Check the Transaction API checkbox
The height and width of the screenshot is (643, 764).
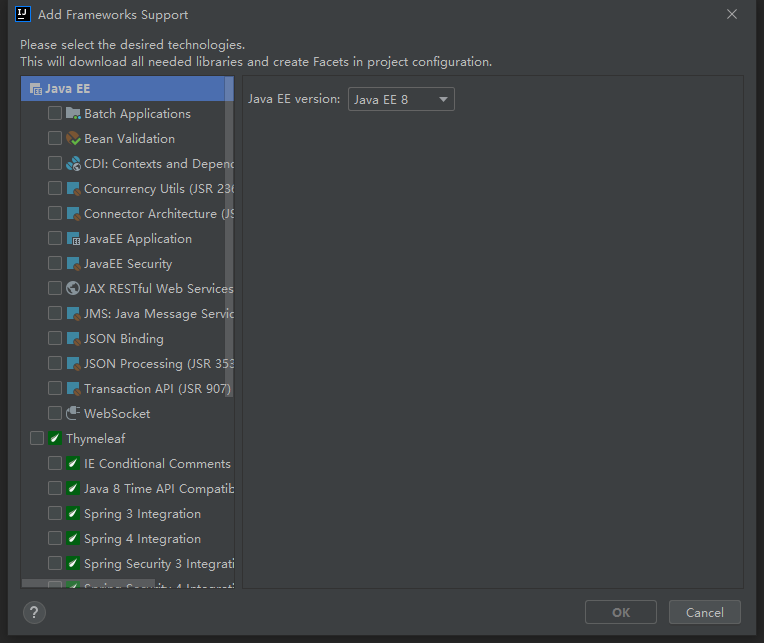tap(55, 388)
